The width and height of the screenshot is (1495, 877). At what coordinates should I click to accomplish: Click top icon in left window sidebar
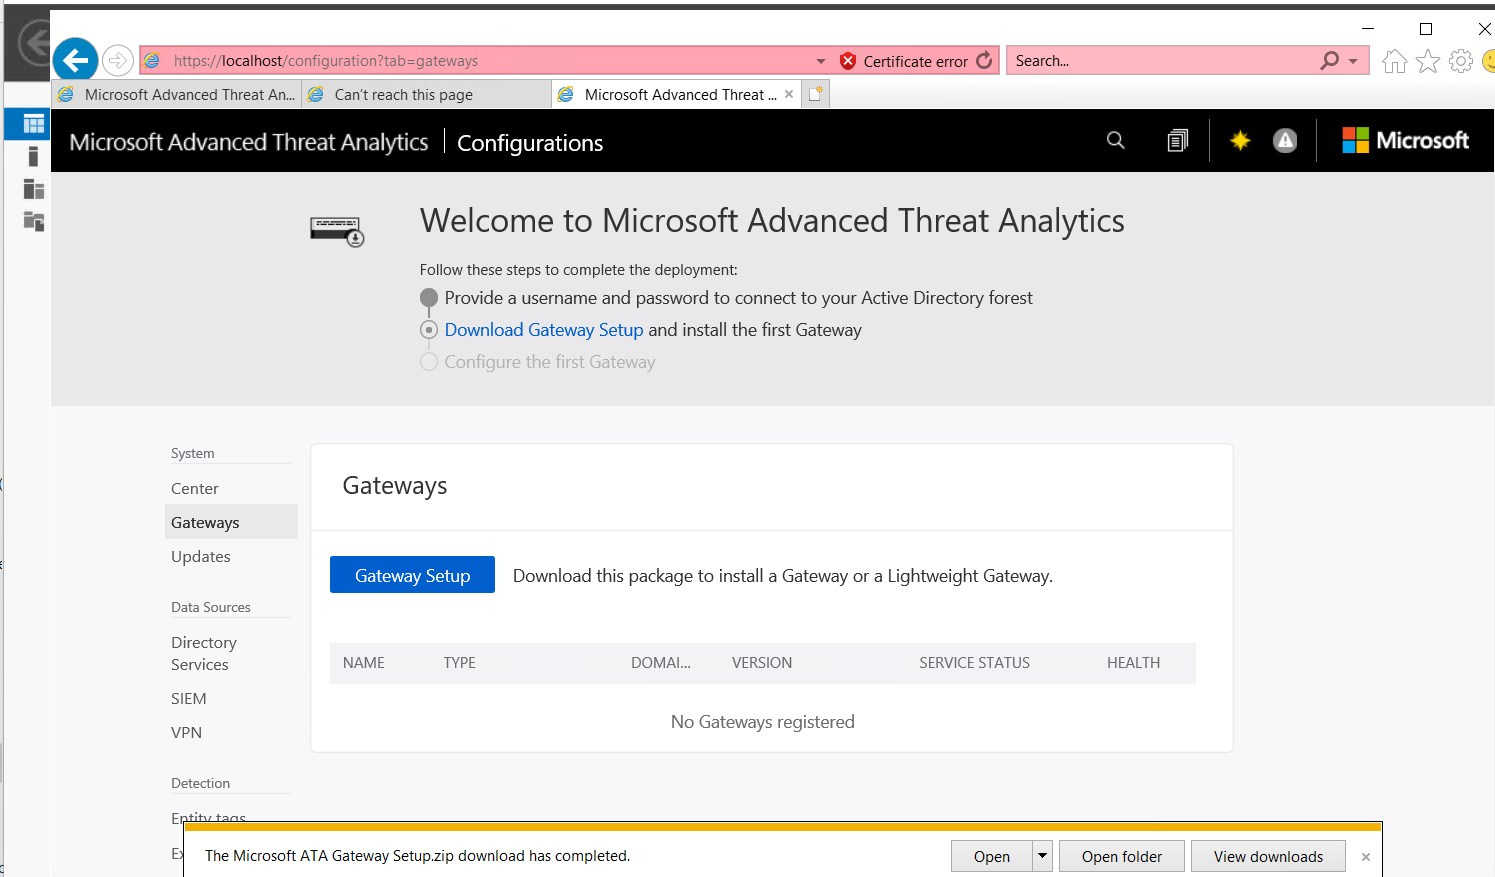point(34,124)
